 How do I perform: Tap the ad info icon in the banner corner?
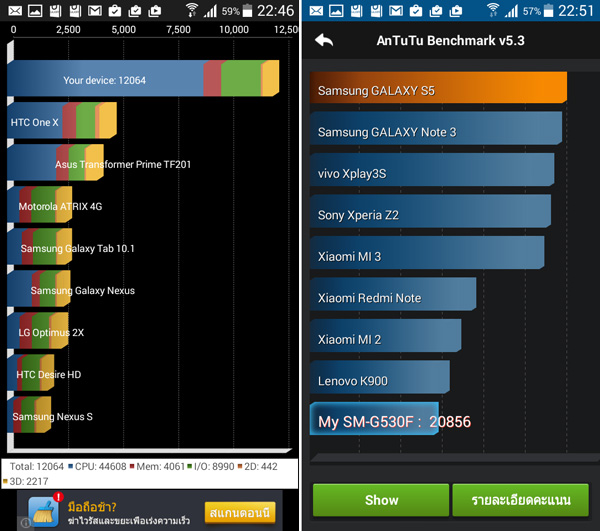25,523
